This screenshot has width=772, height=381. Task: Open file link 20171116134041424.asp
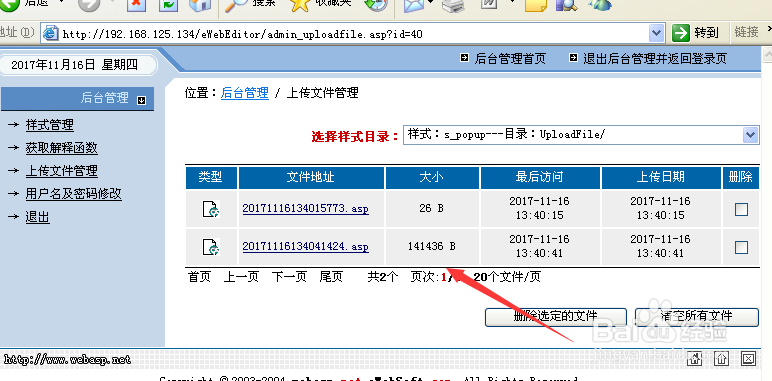click(x=305, y=247)
